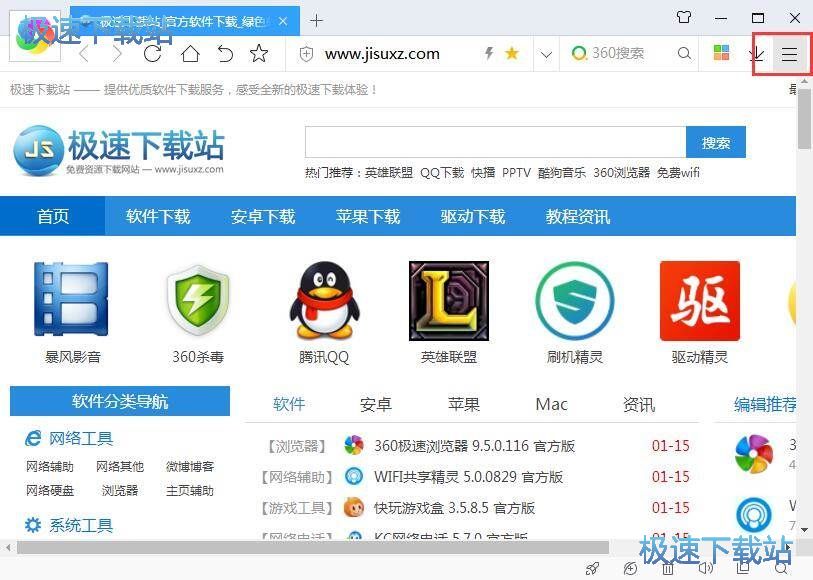Click the lightning speed mode icon

coord(488,53)
